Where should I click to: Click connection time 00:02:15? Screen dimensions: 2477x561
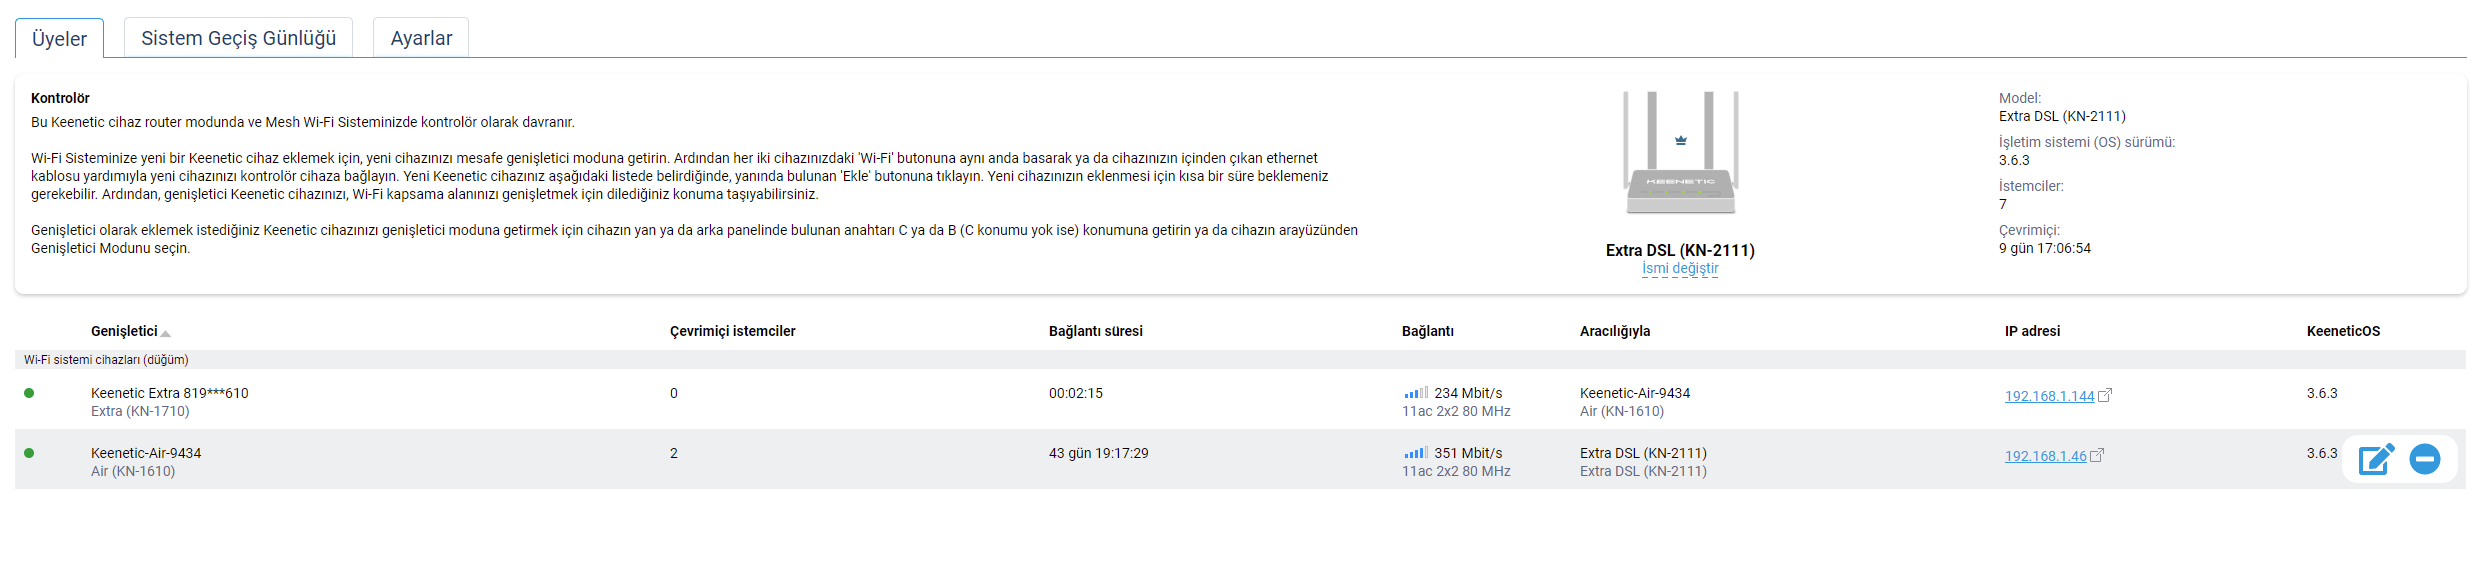(1076, 393)
